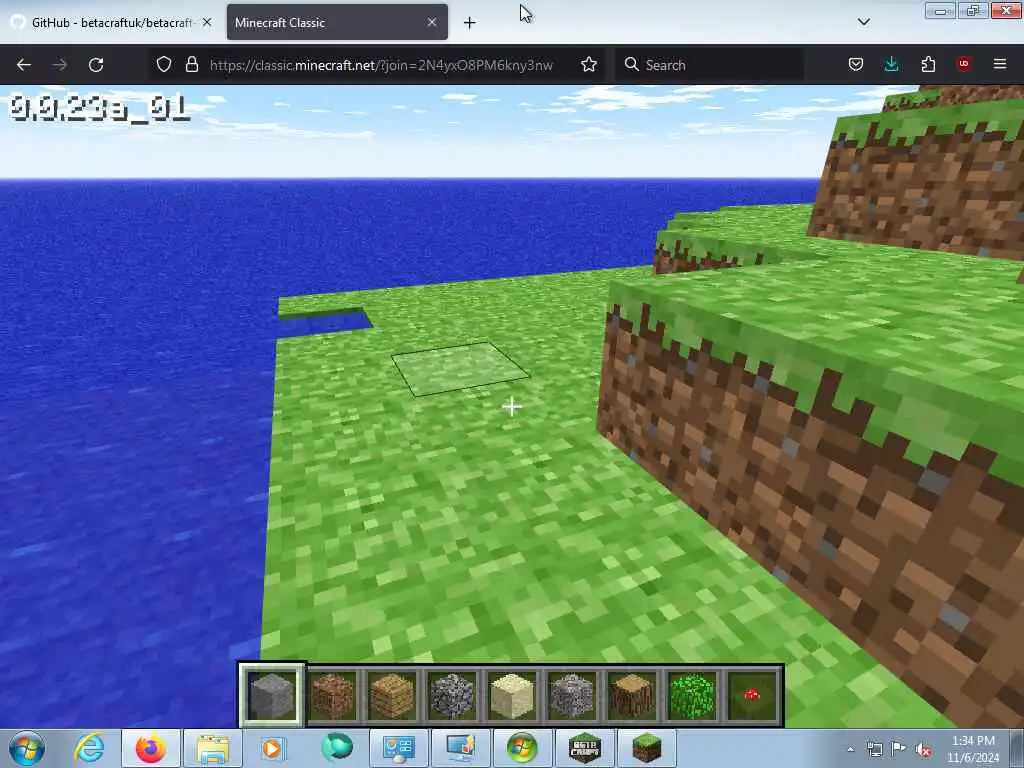Save page to Pocket

tap(856, 64)
